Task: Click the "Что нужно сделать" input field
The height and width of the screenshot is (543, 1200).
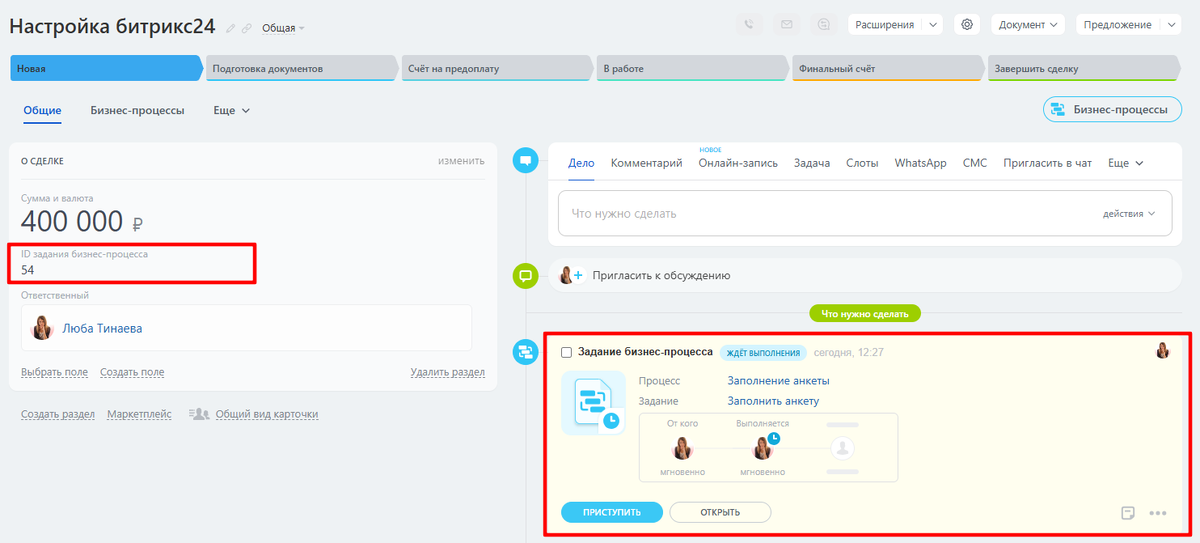Action: click(x=865, y=214)
